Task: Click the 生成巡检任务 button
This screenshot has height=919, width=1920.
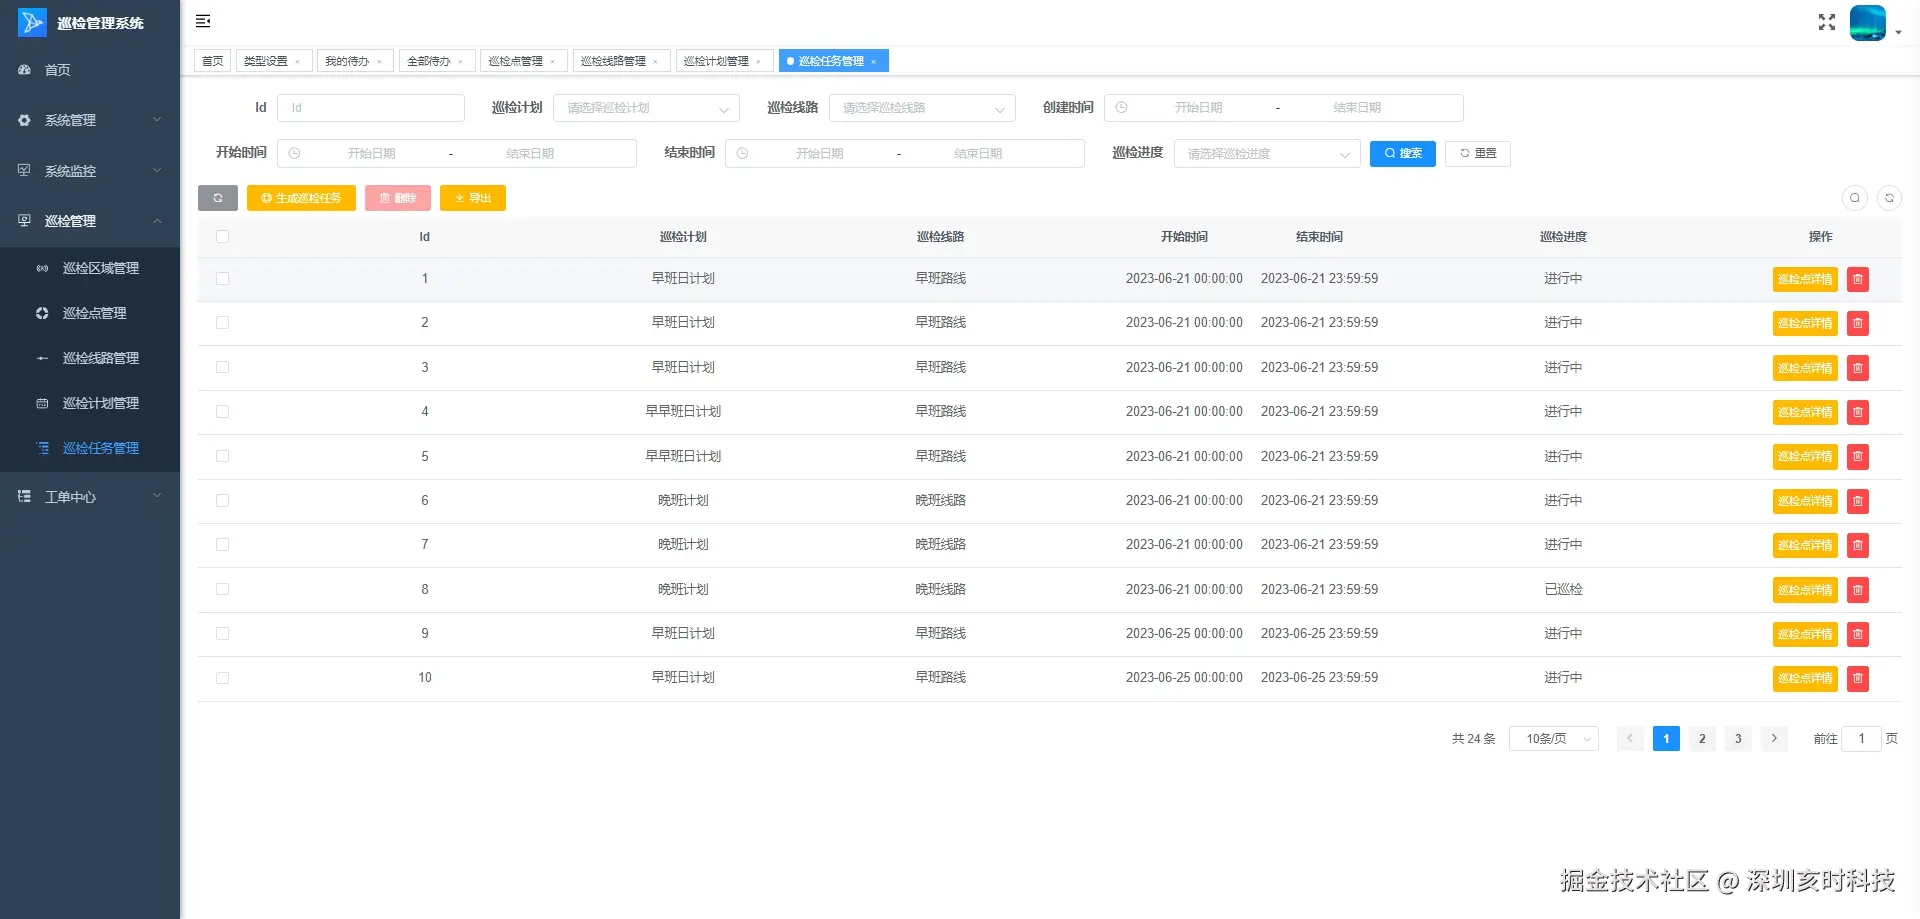Action: [301, 198]
